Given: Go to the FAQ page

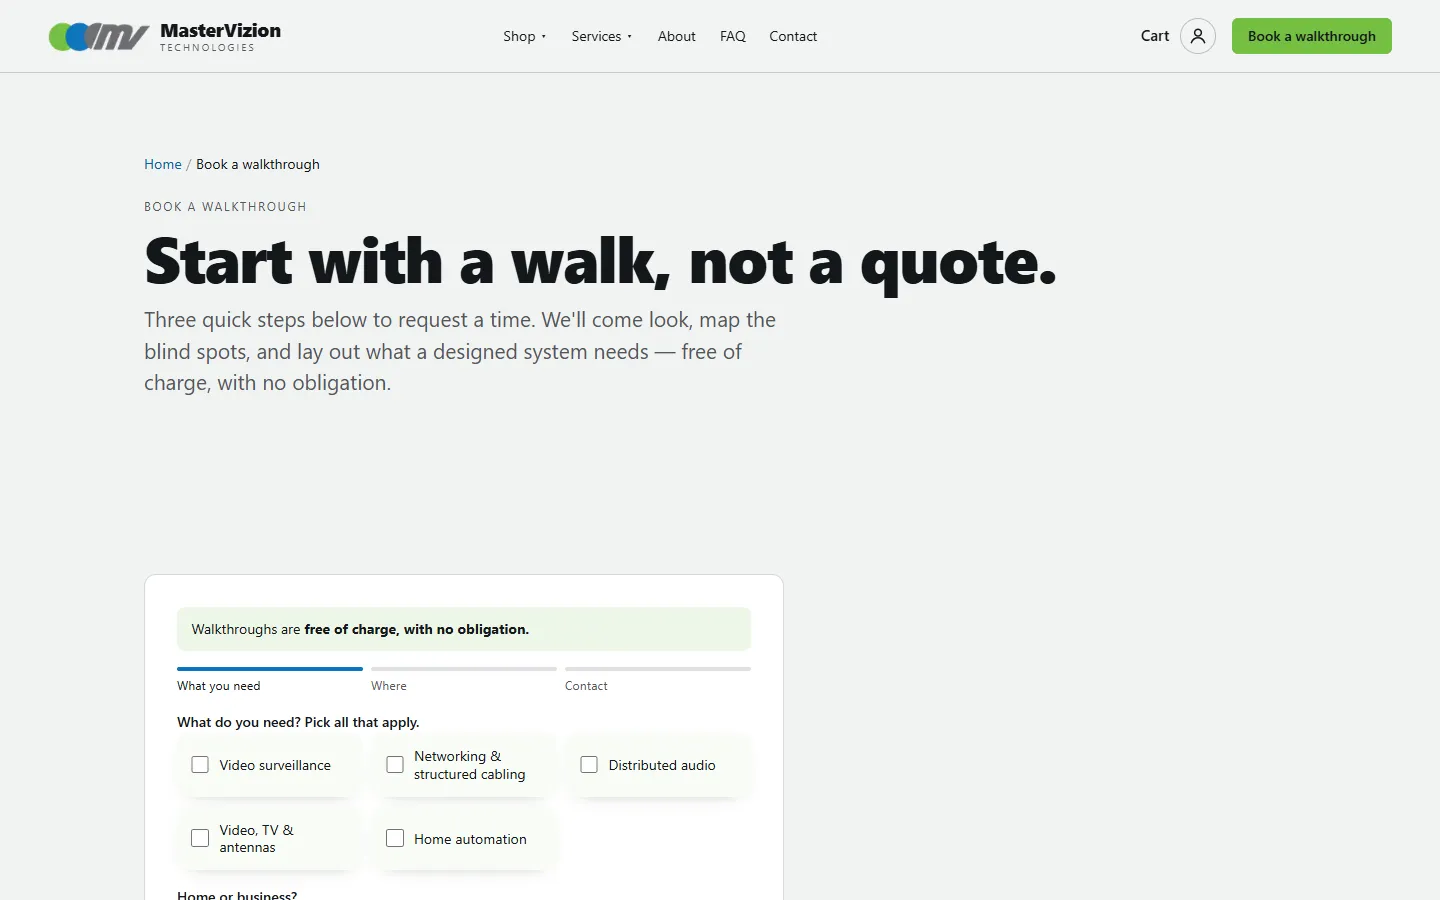Looking at the screenshot, I should pyautogui.click(x=733, y=36).
